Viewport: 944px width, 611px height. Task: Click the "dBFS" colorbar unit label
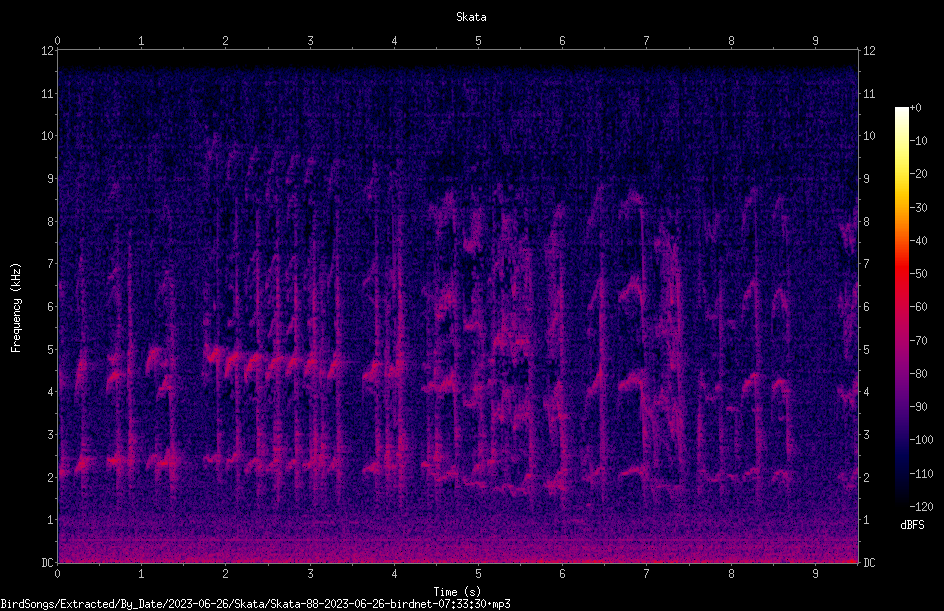[x=912, y=525]
